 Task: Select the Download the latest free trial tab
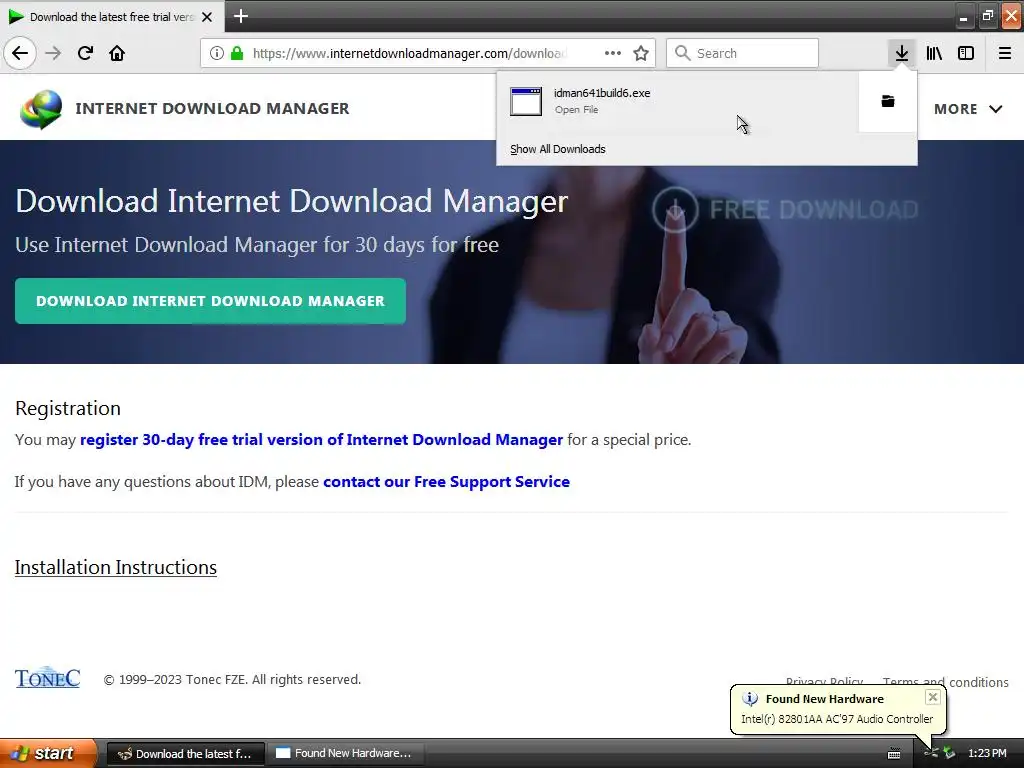pos(112,16)
